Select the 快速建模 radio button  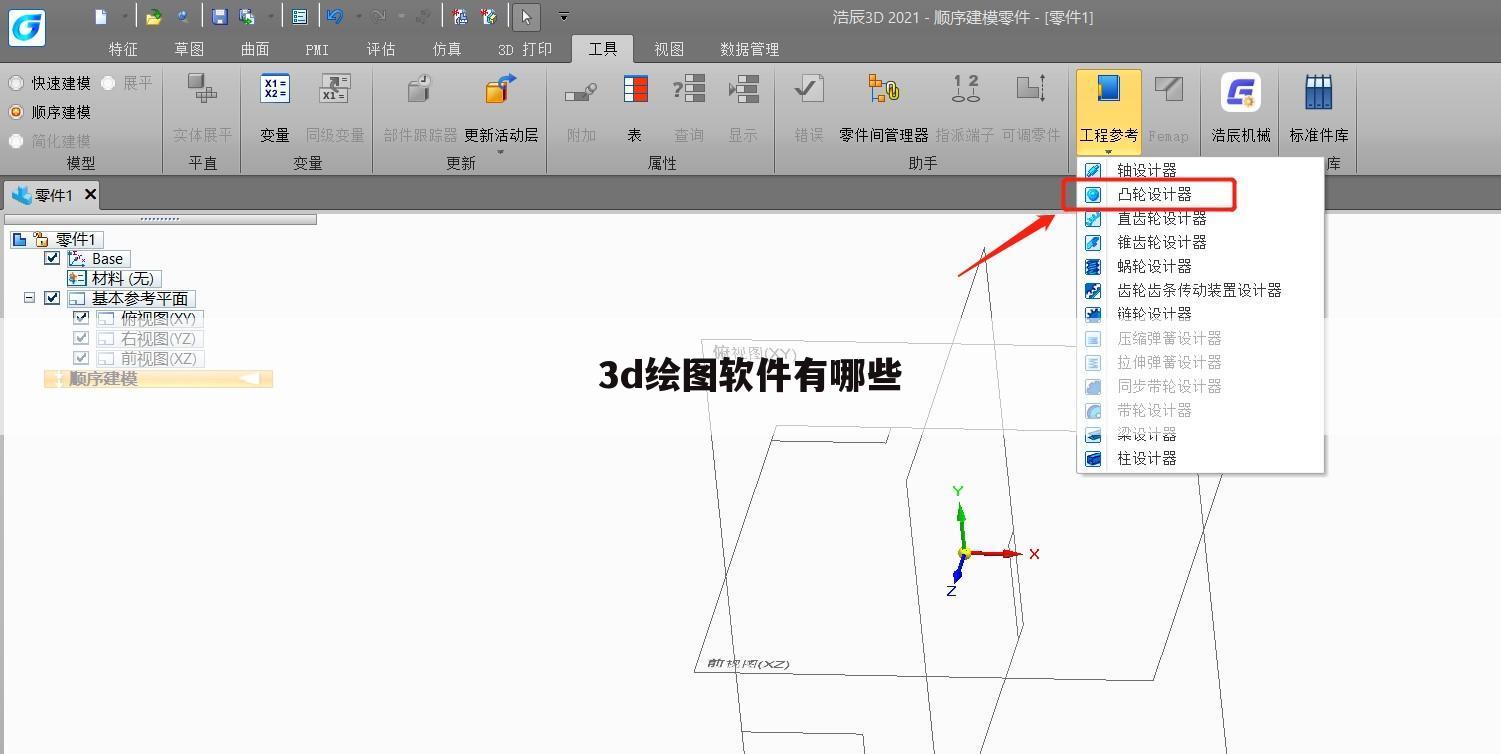pos(16,83)
